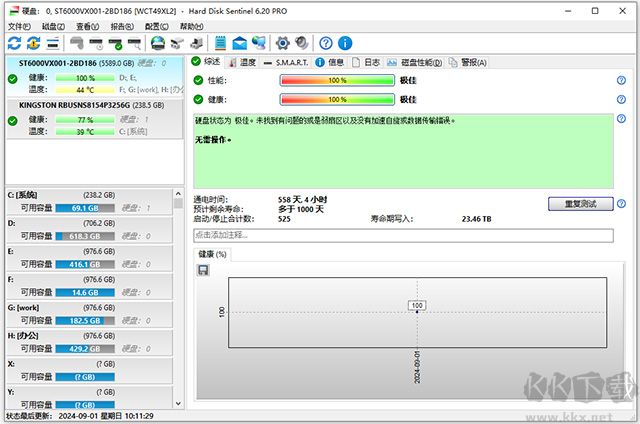The width and height of the screenshot is (640, 424).
Task: Open configuration via the gear toolbar icon
Action: click(282, 43)
